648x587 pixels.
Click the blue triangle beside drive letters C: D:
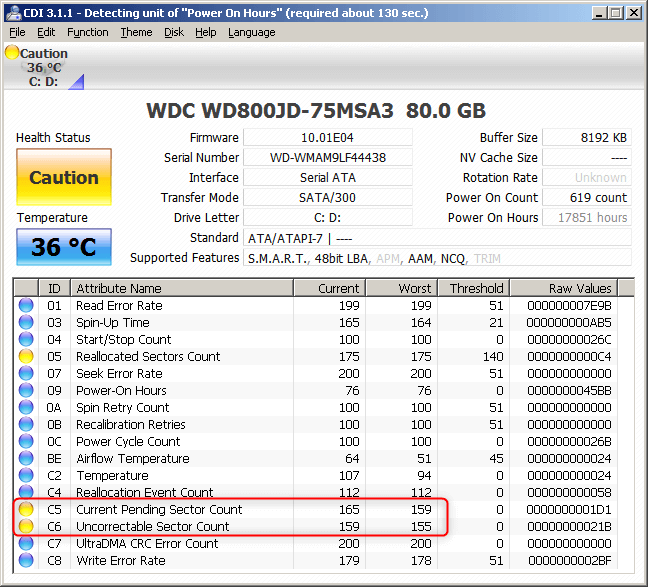tap(76, 82)
